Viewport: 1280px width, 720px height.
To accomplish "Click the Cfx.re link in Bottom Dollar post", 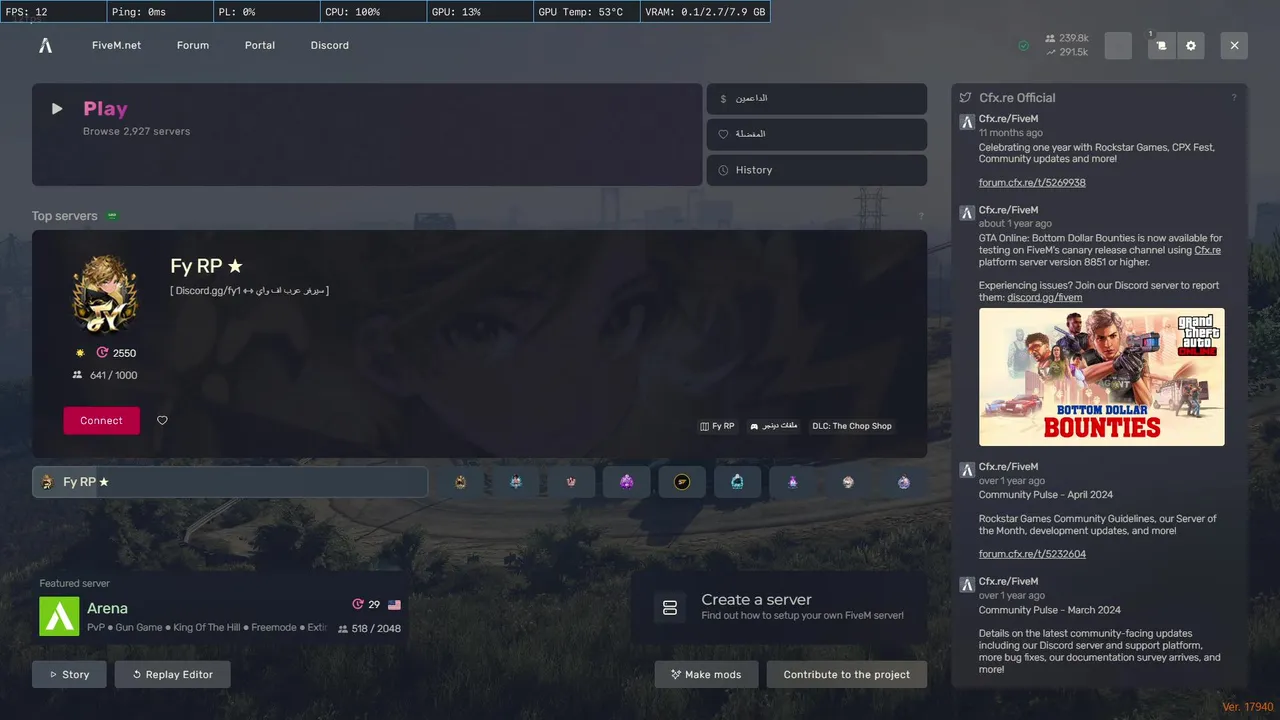I will 1207,250.
